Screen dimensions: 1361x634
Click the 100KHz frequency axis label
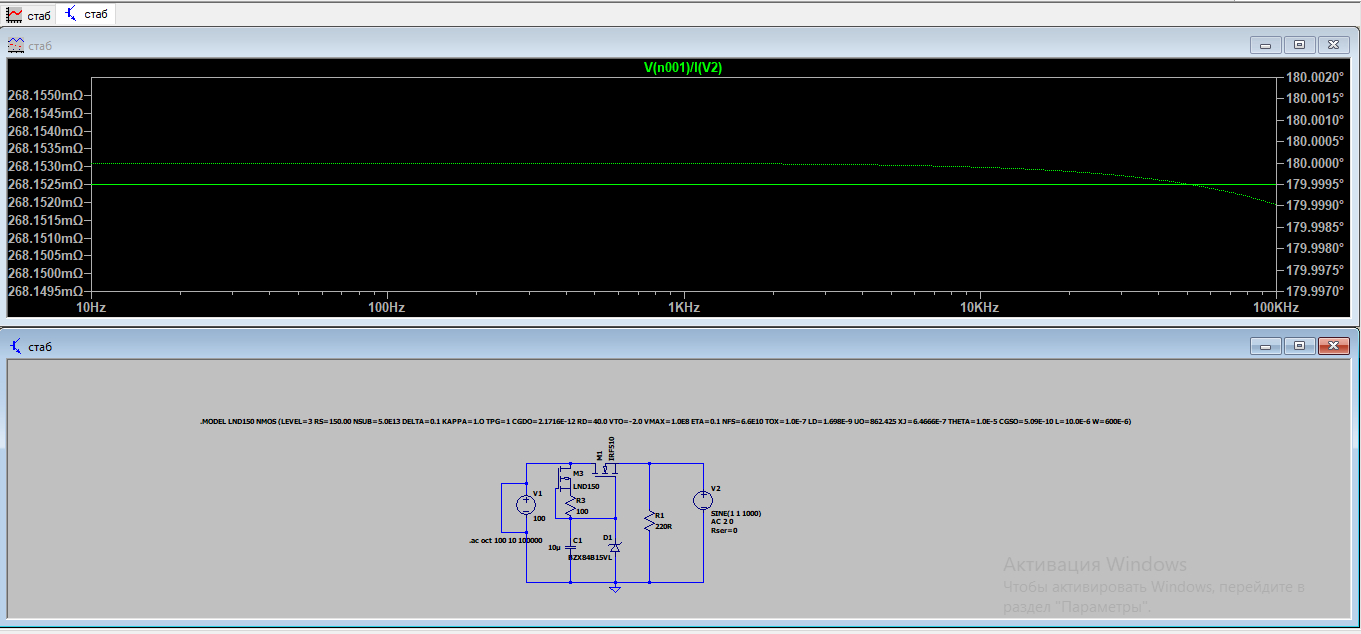[x=1275, y=307]
